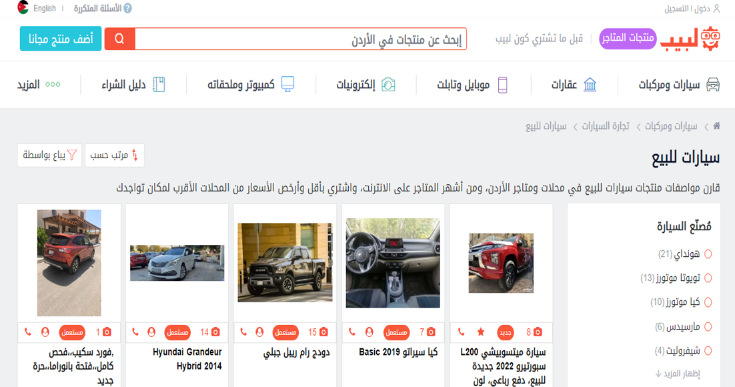Image resolution: width=735 pixels, height=387 pixels.
Task: Open كيا سيراتو Basic 2019 title
Action: (398, 352)
